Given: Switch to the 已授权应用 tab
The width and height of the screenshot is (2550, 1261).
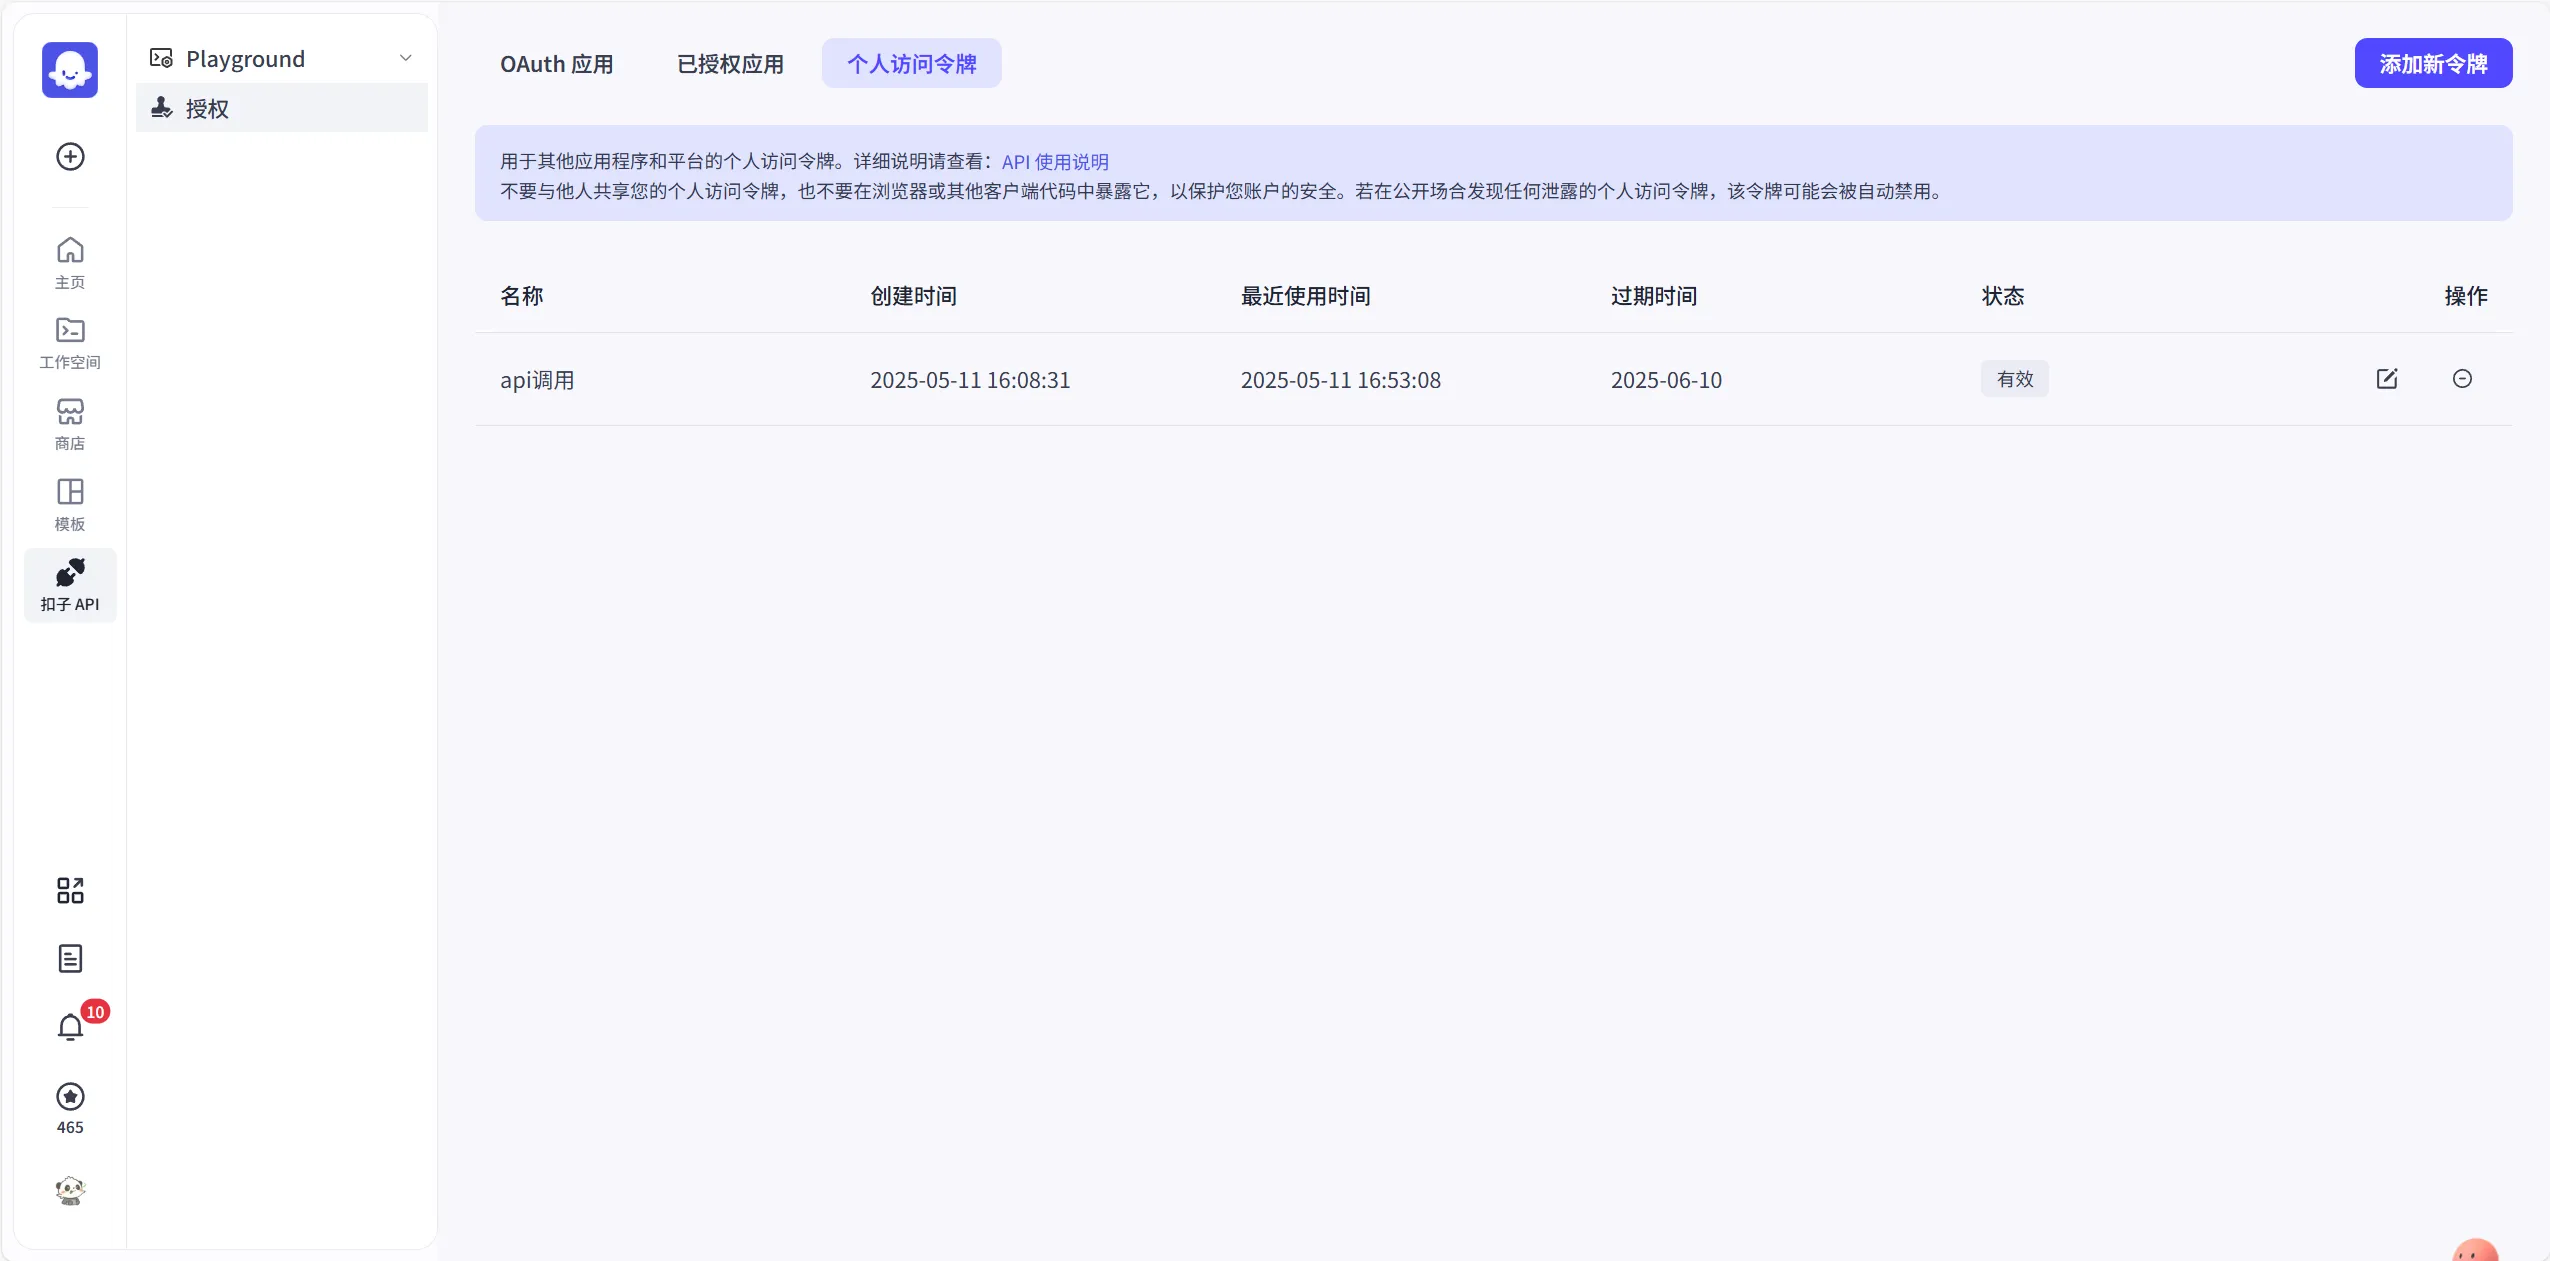Looking at the screenshot, I should tap(729, 63).
